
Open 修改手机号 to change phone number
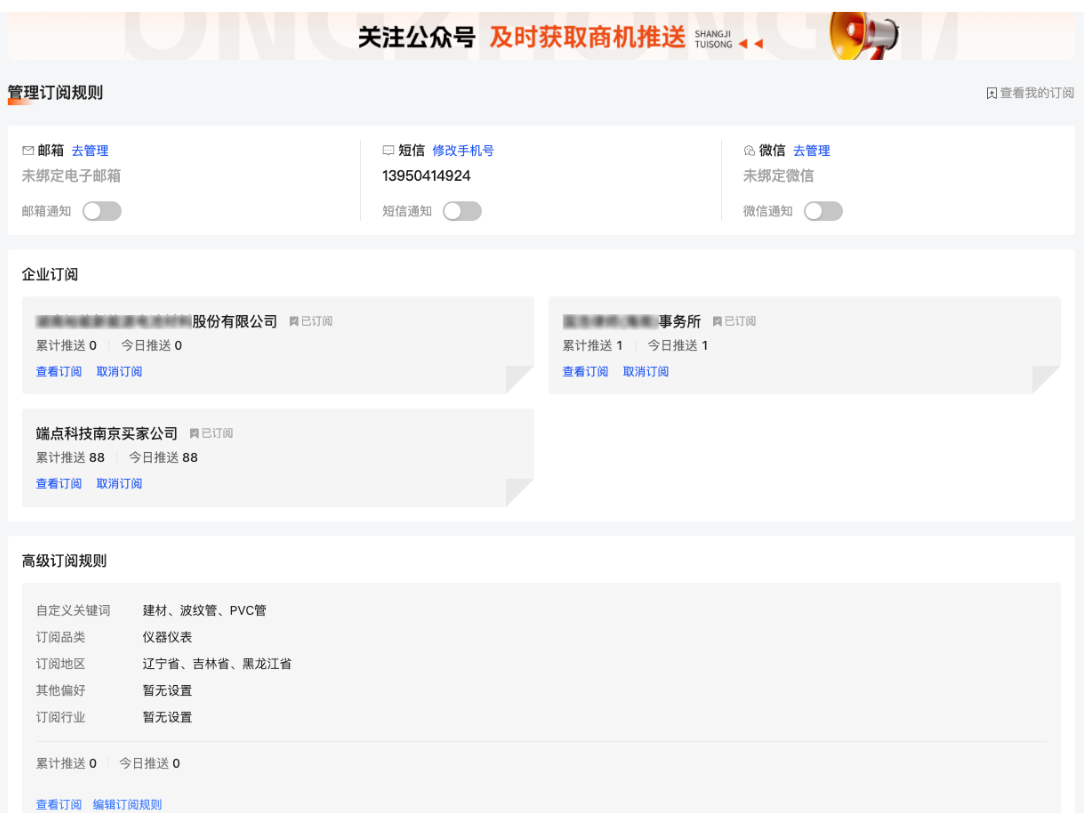pos(463,150)
